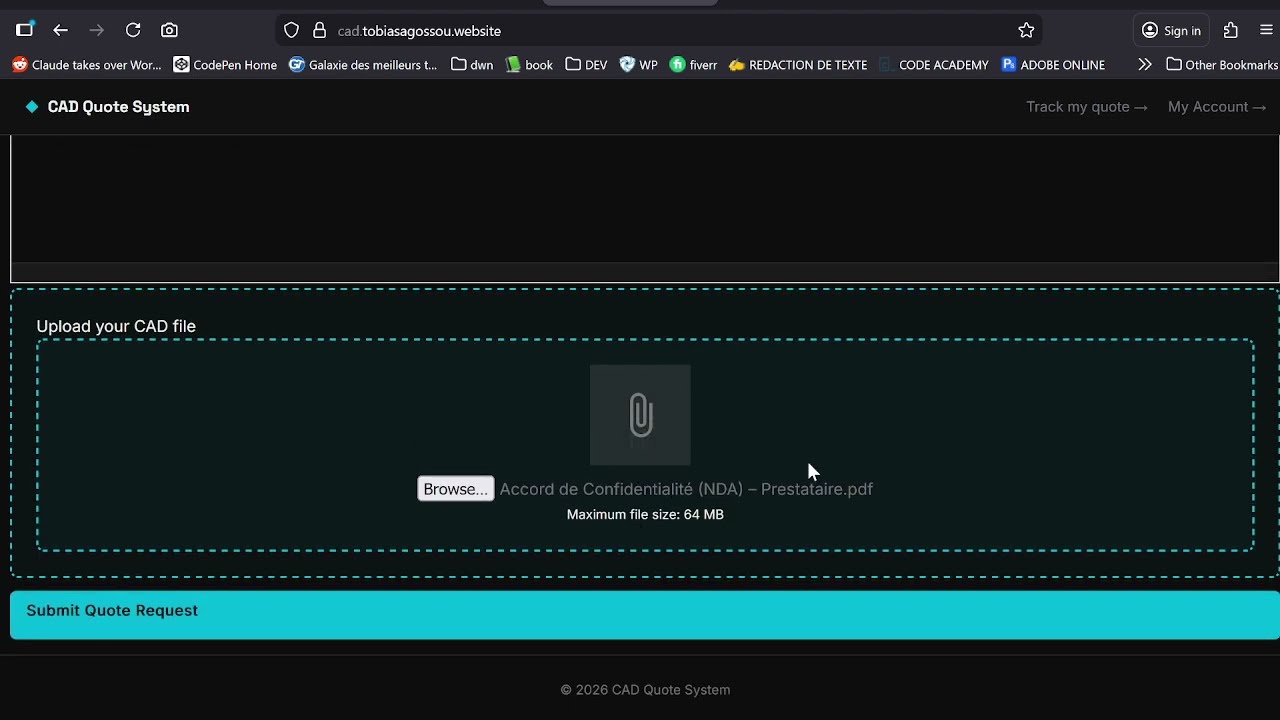Open the WP bookmark

point(638,65)
